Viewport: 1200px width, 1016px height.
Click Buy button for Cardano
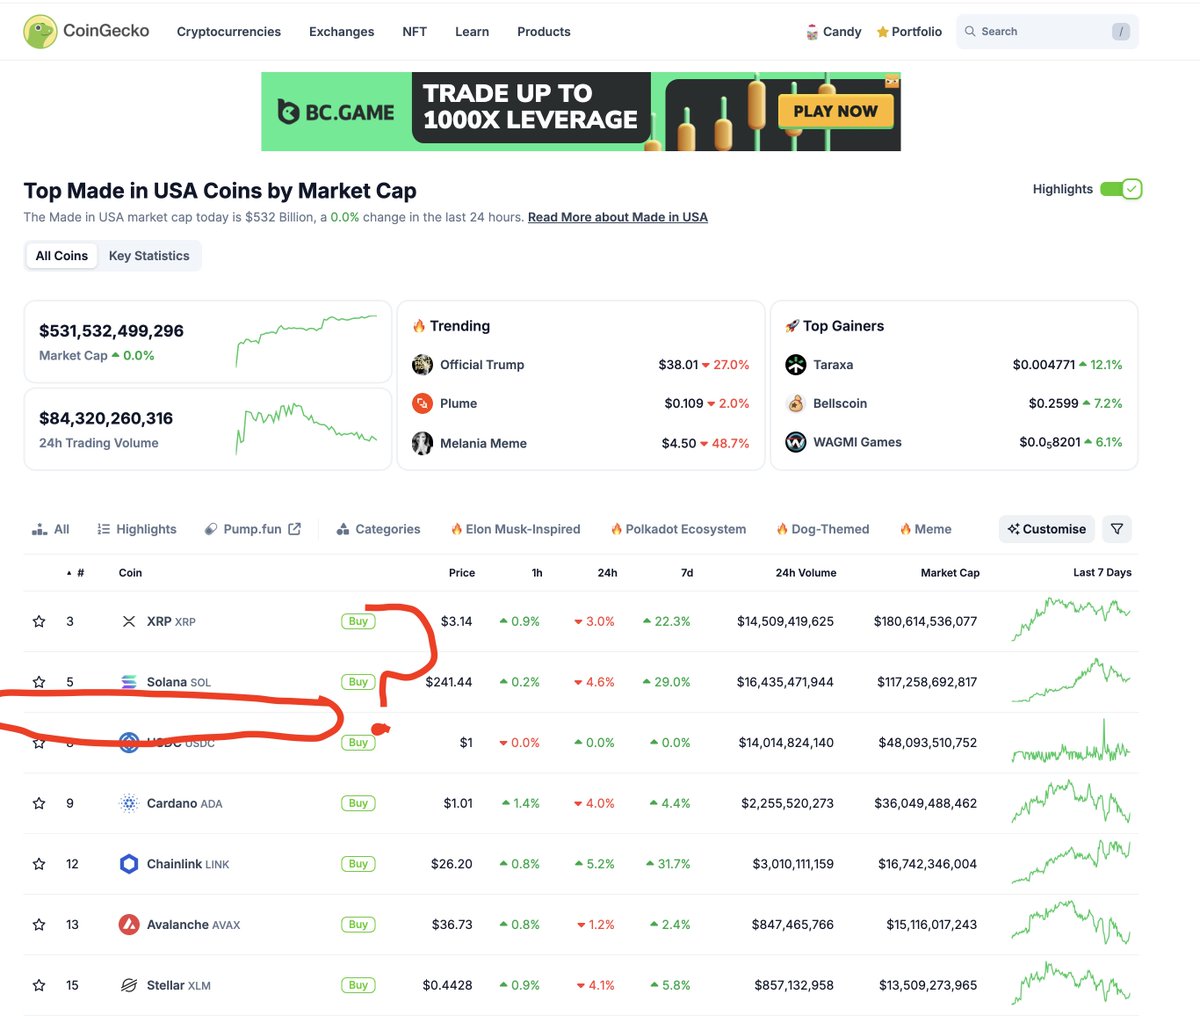point(358,803)
